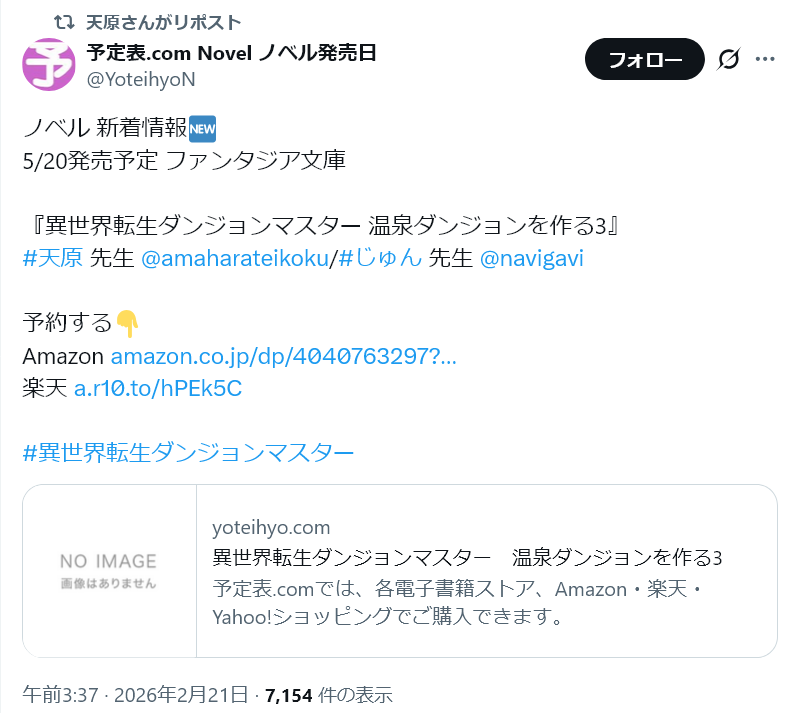The width and height of the screenshot is (798, 713).
Task: Click the 予定表.com profile avatar
Action: pyautogui.click(x=49, y=65)
